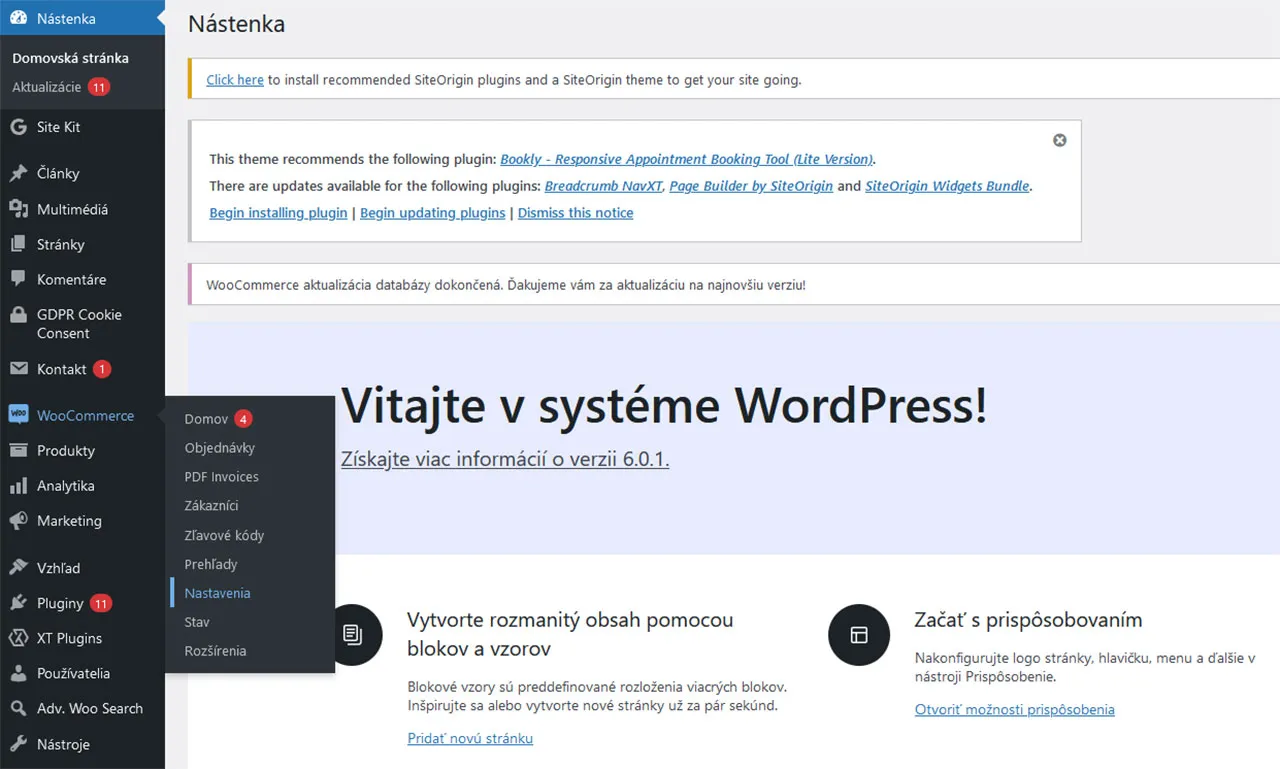Open Objednávky in WooCommerce flyout
This screenshot has width=1280, height=769.
click(220, 448)
